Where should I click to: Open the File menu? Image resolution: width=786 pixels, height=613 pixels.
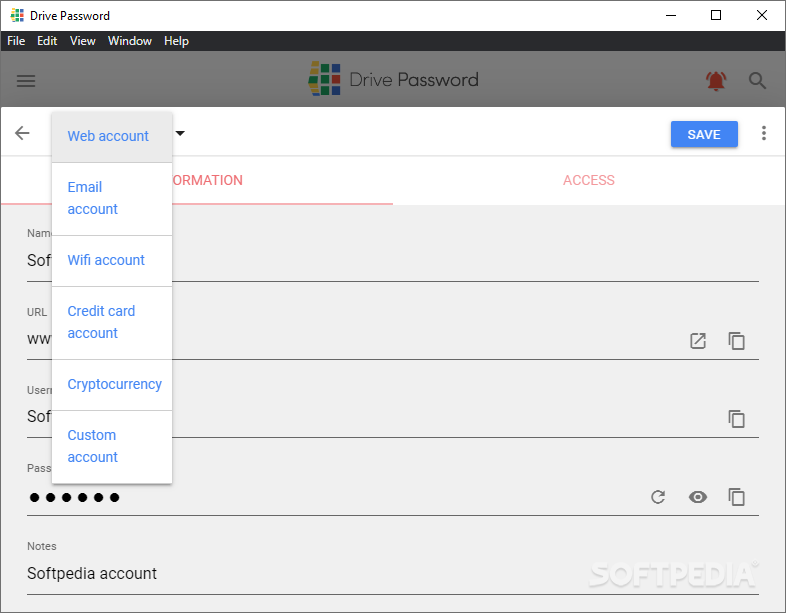pyautogui.click(x=16, y=41)
